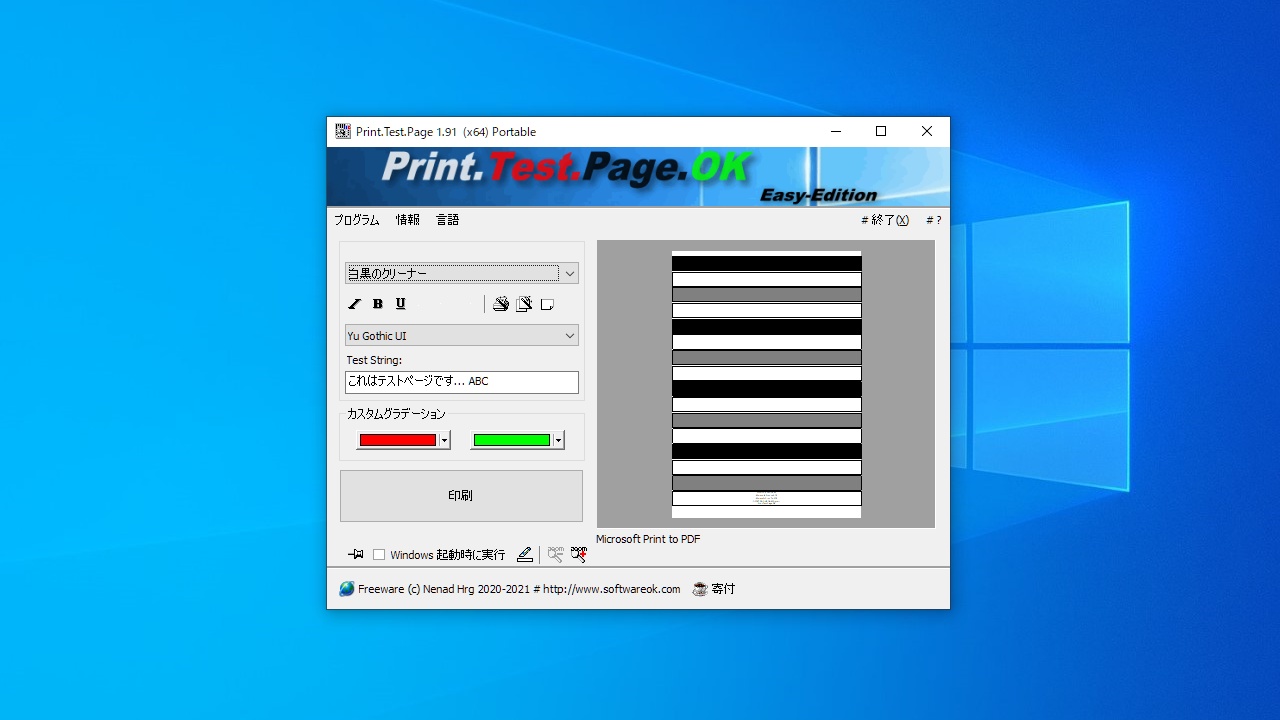The height and width of the screenshot is (720, 1280).
Task: Enable the 'Windows 起動時に実行' checkbox
Action: (x=379, y=555)
